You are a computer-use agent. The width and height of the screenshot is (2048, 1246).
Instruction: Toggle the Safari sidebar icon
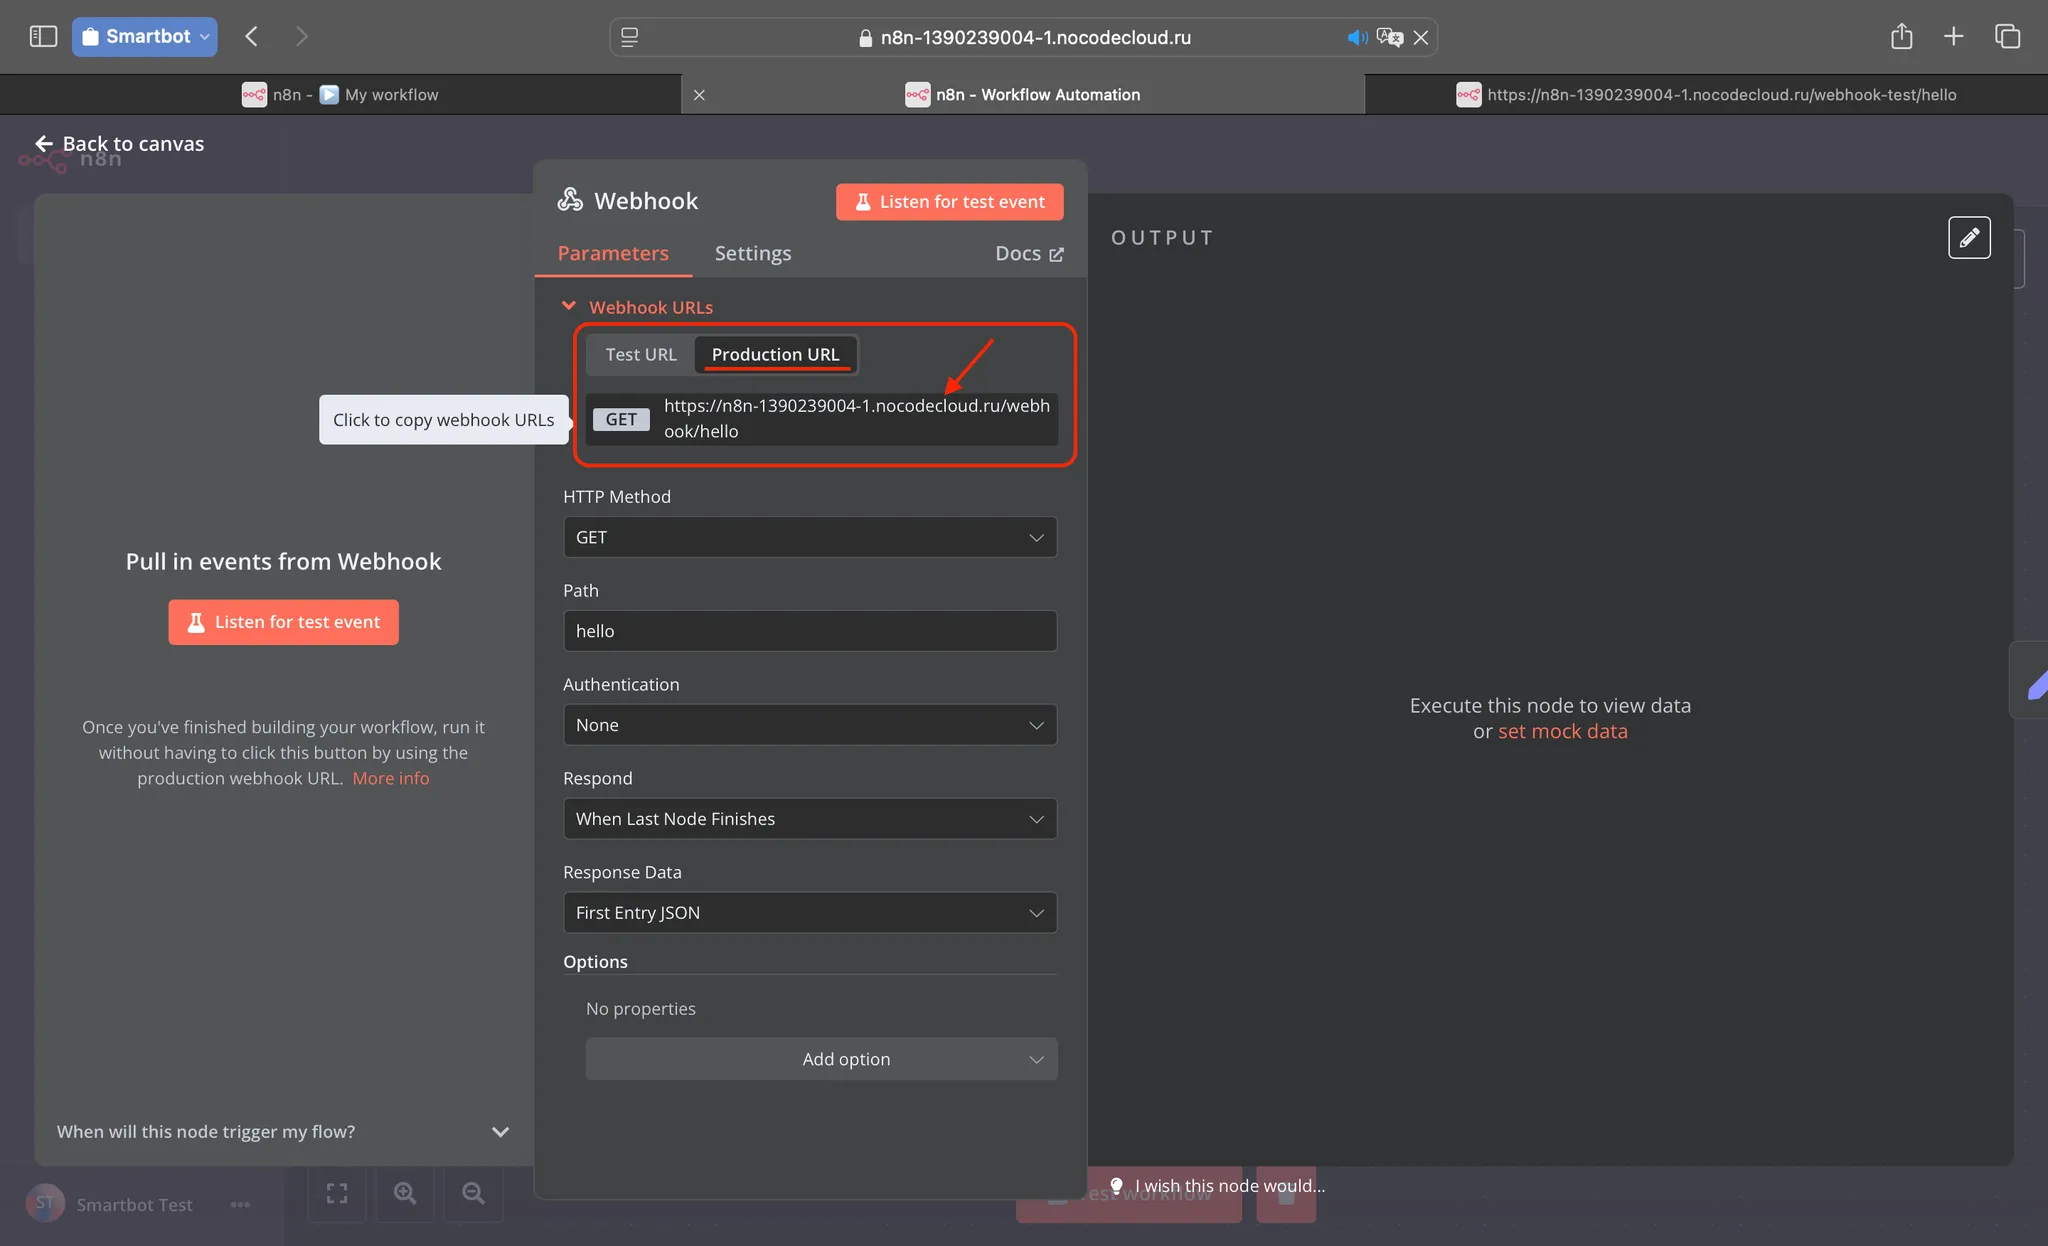click(43, 37)
